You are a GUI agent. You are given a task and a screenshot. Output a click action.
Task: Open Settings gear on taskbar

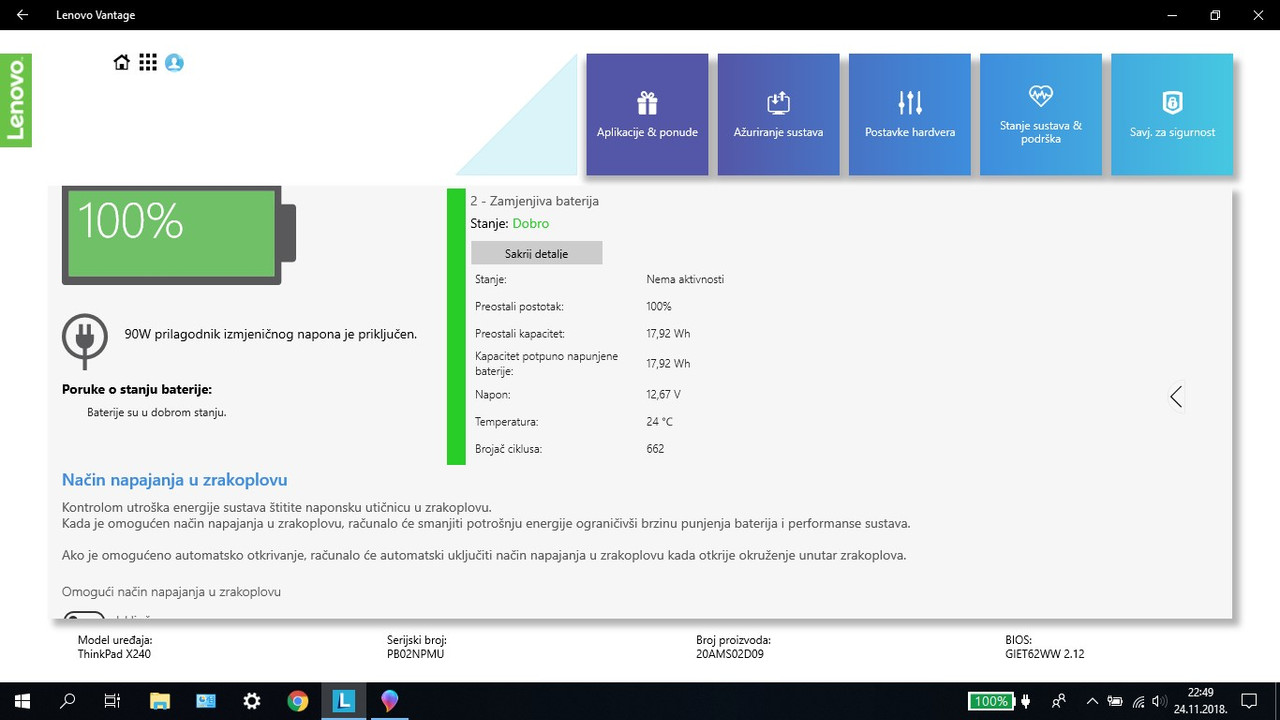click(x=252, y=701)
